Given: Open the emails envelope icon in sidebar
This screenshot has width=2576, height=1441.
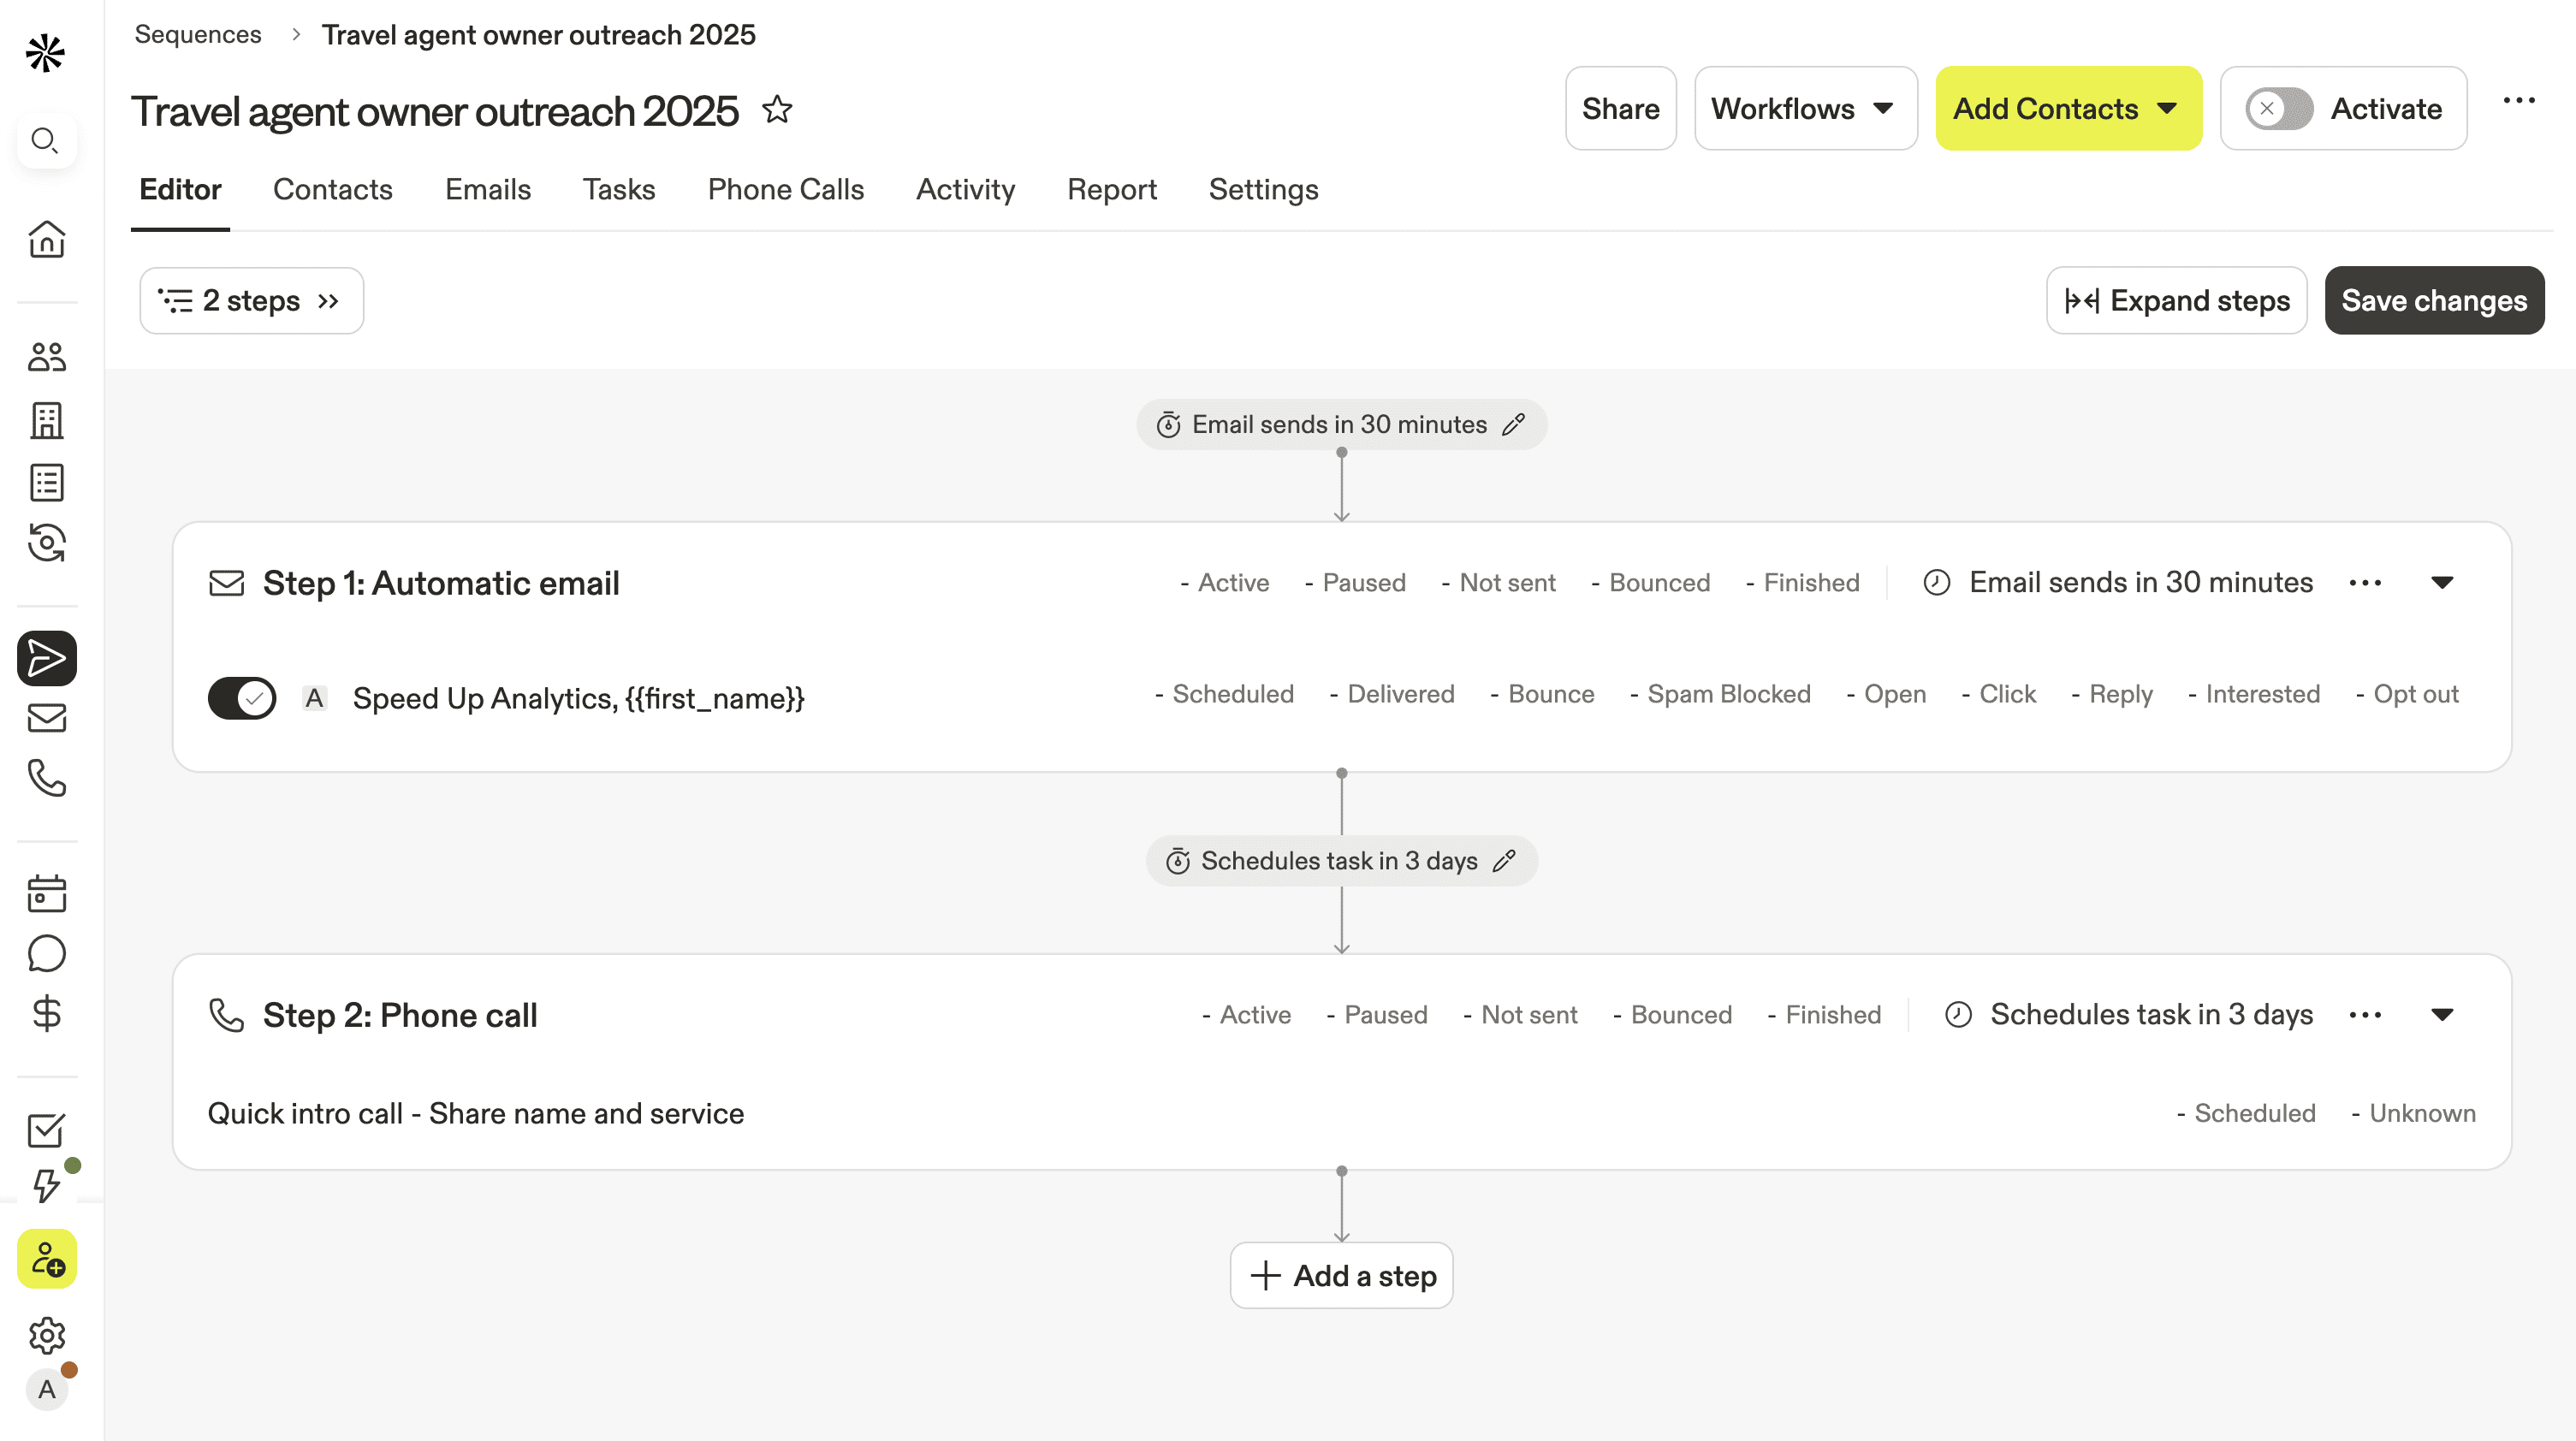Looking at the screenshot, I should [46, 718].
